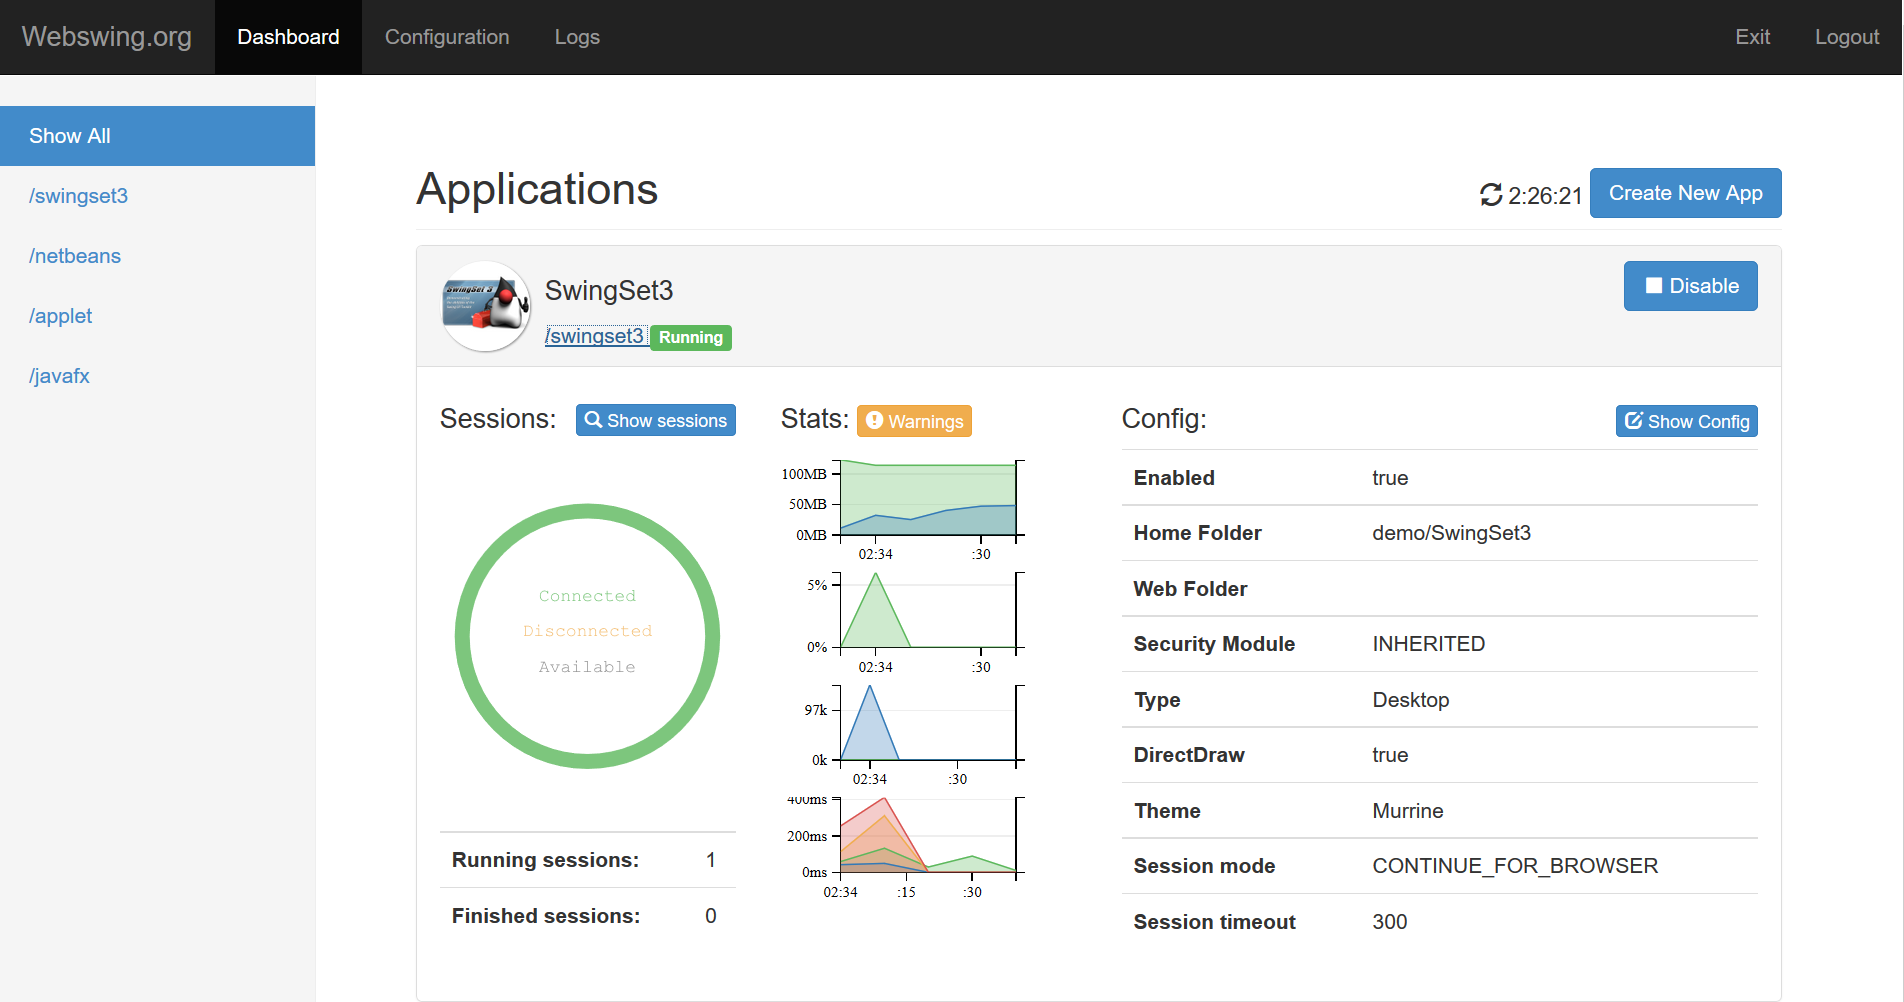Open the Logs tab
Image resolution: width=1904 pixels, height=1002 pixels.
pos(577,37)
